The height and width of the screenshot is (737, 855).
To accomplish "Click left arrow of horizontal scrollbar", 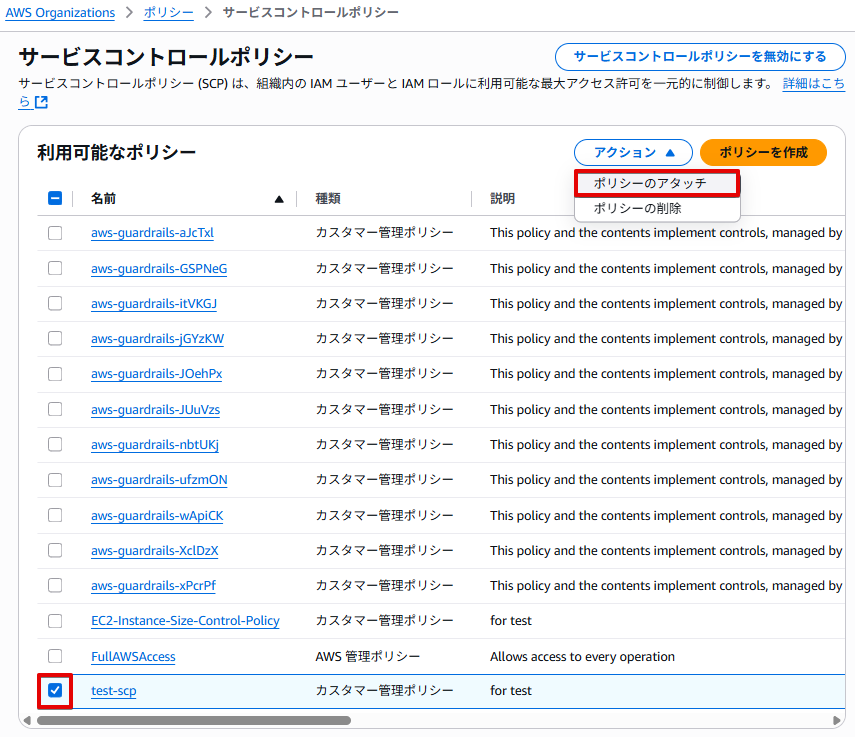I will point(27,721).
